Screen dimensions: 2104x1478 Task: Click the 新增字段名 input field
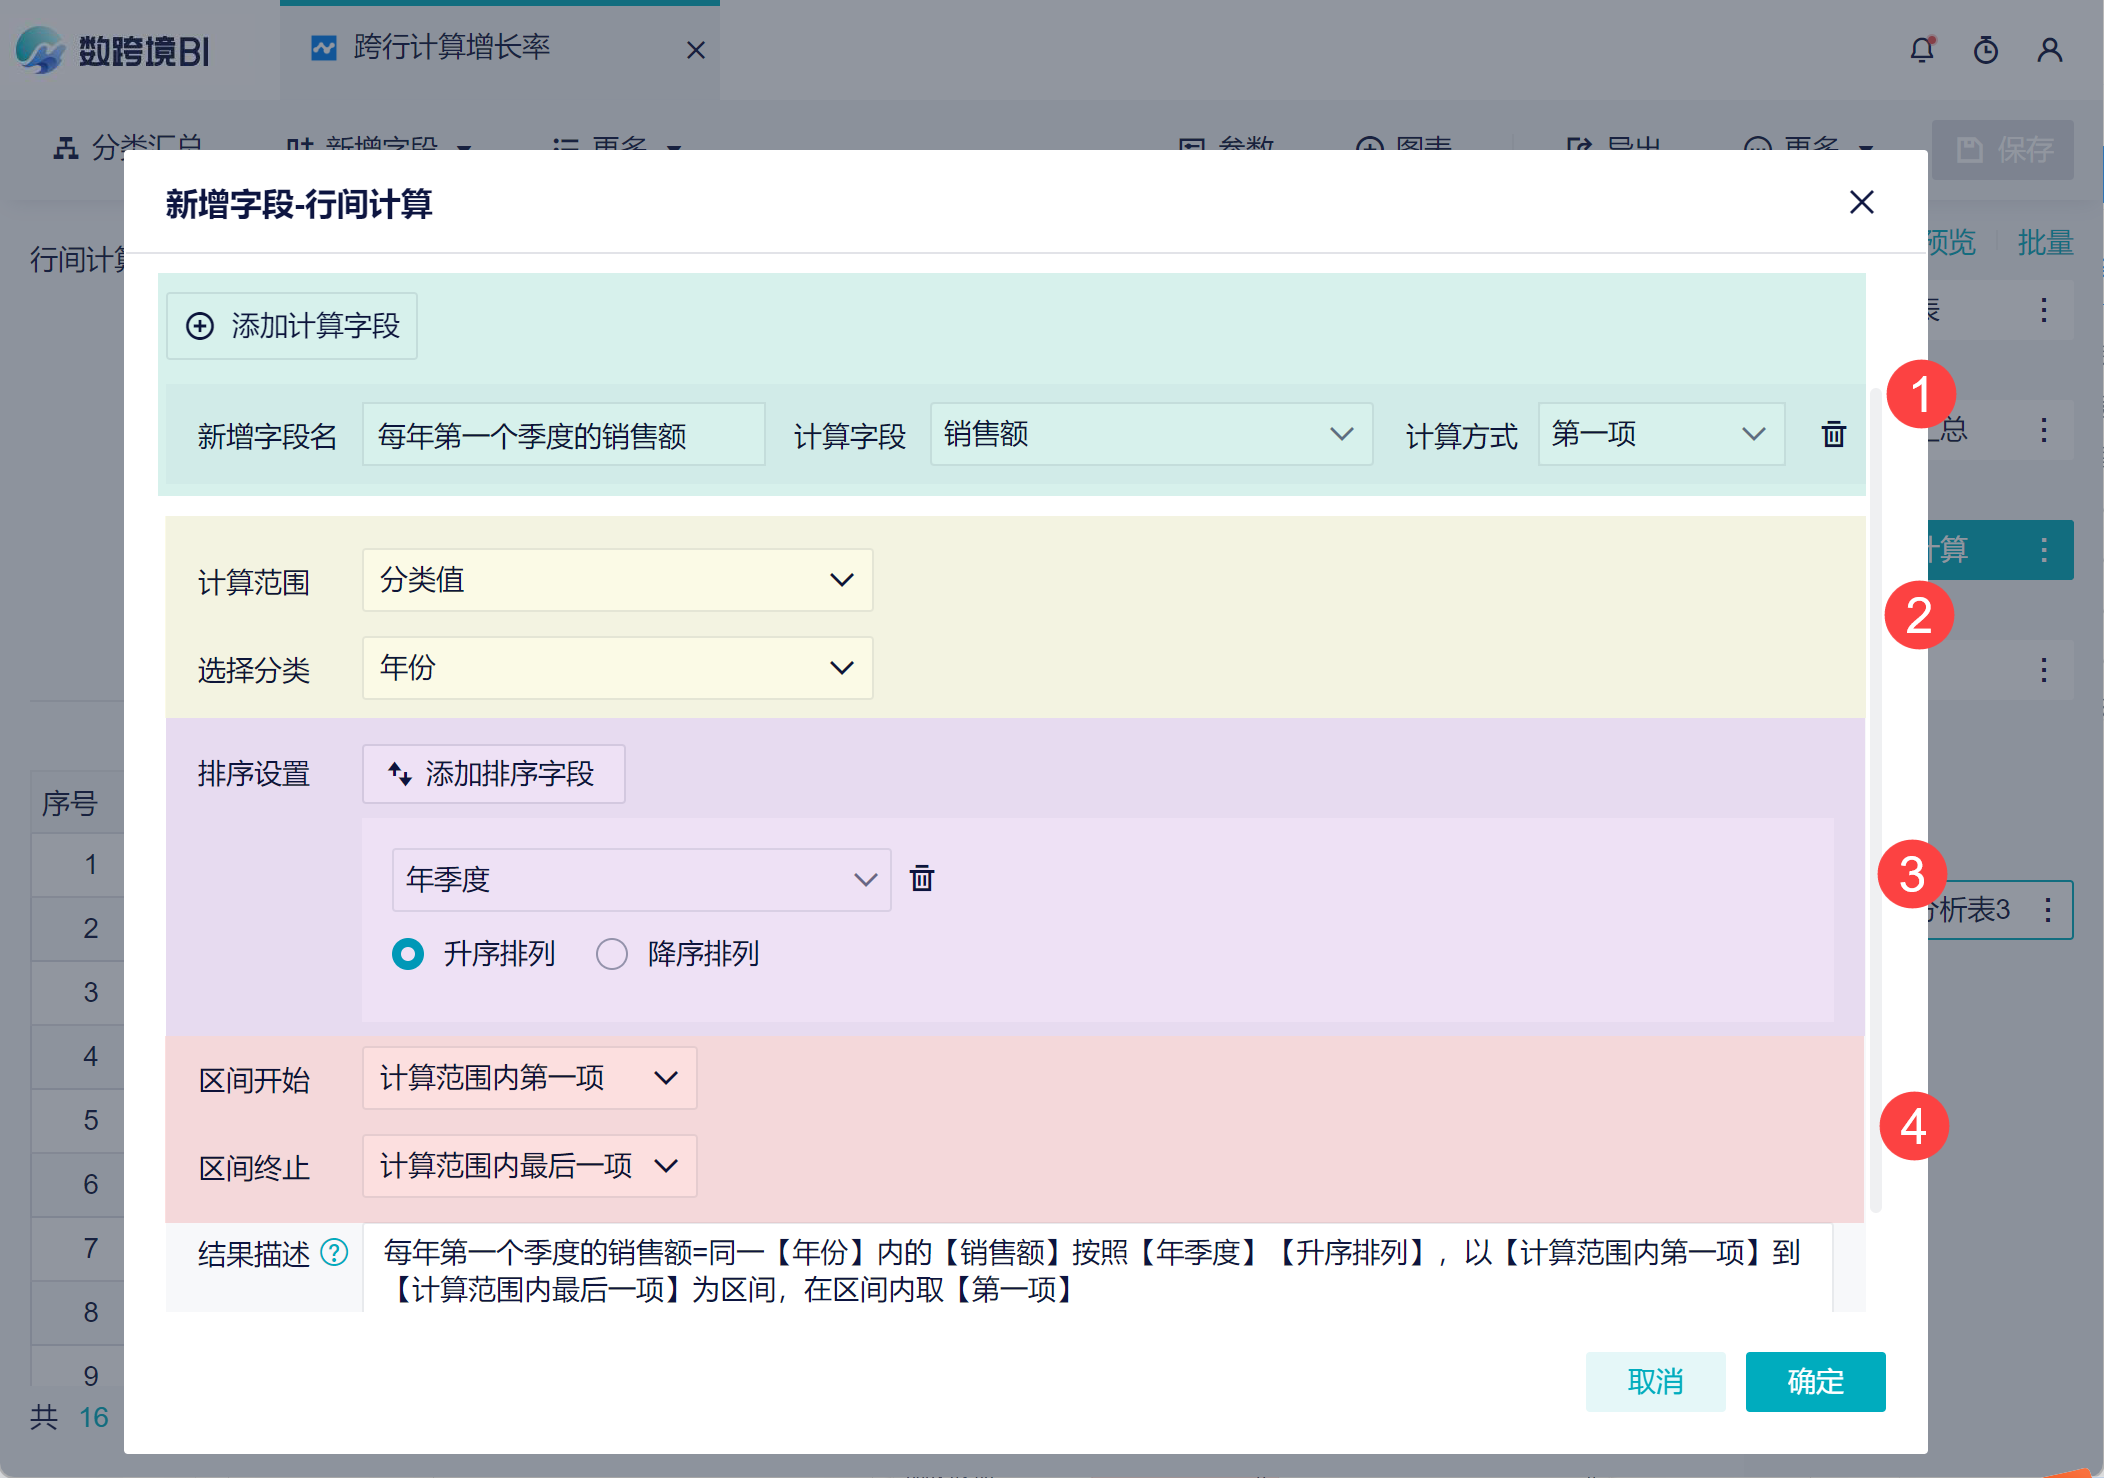click(563, 435)
